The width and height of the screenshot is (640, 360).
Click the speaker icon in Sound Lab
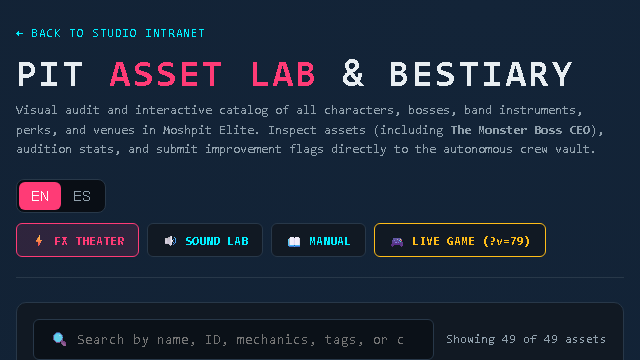tap(170, 241)
